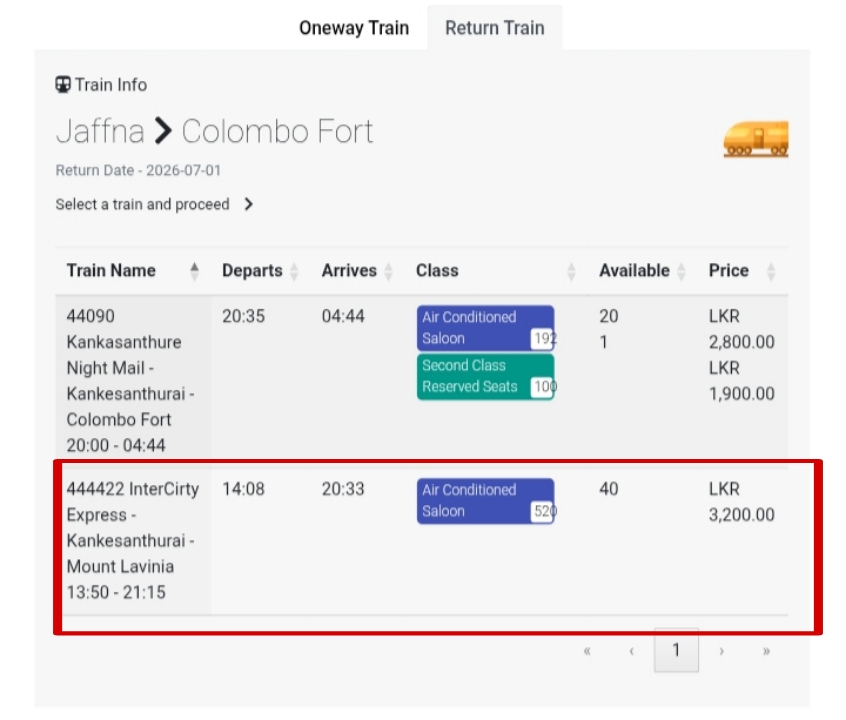The height and width of the screenshot is (720, 846).
Task: Choose Air Conditioned Saloon on InterCity Express
Action: click(486, 501)
